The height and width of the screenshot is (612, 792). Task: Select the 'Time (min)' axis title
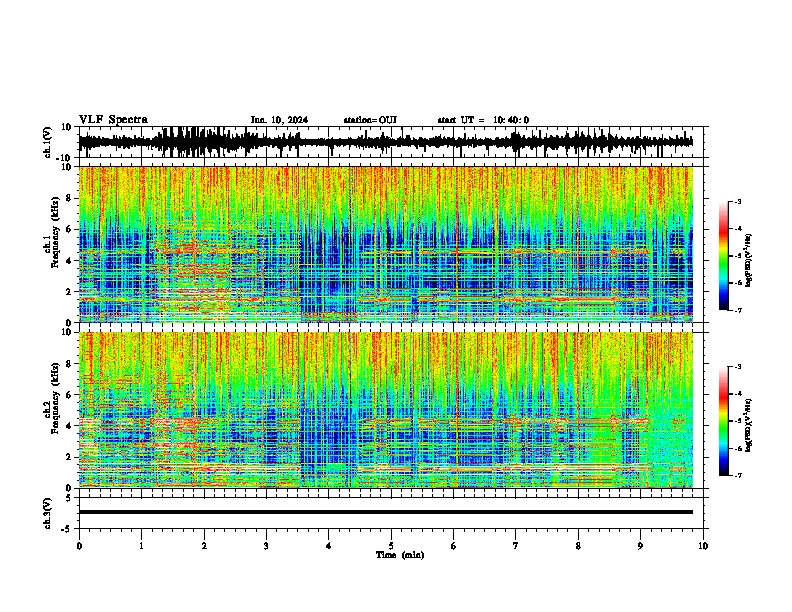click(400, 555)
